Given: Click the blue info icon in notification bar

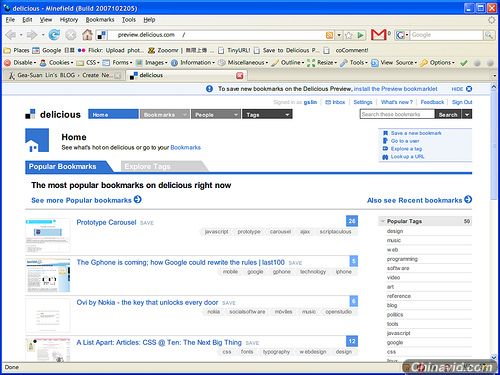Looking at the screenshot, I should coord(209,89).
